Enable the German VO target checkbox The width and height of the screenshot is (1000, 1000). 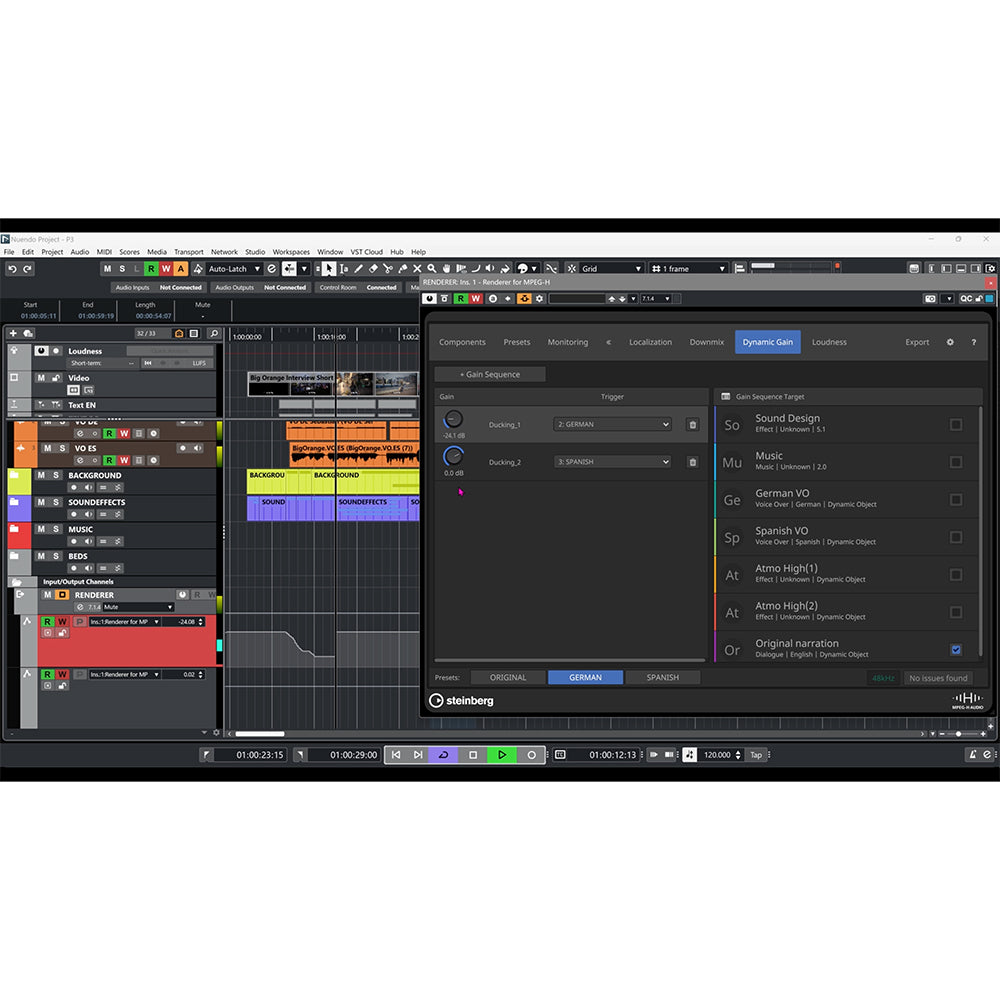[955, 499]
